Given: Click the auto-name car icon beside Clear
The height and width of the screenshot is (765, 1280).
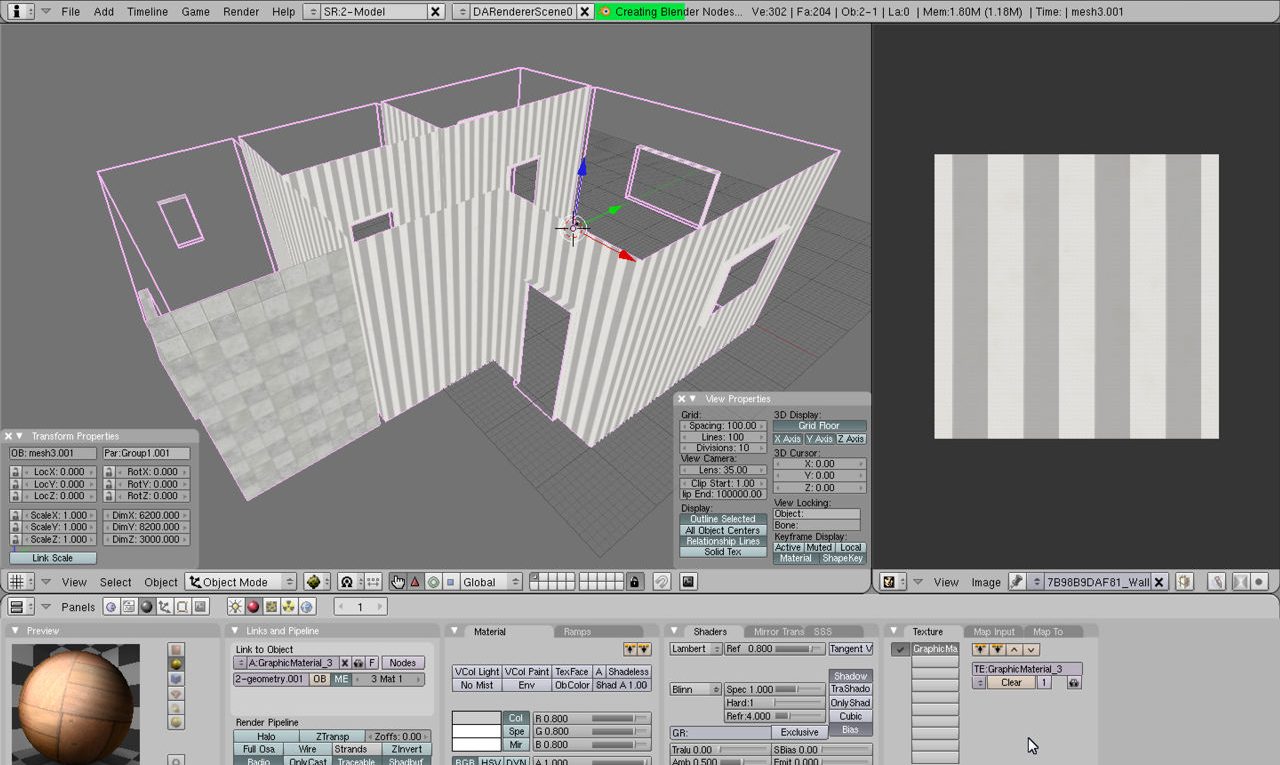Looking at the screenshot, I should pos(1074,683).
